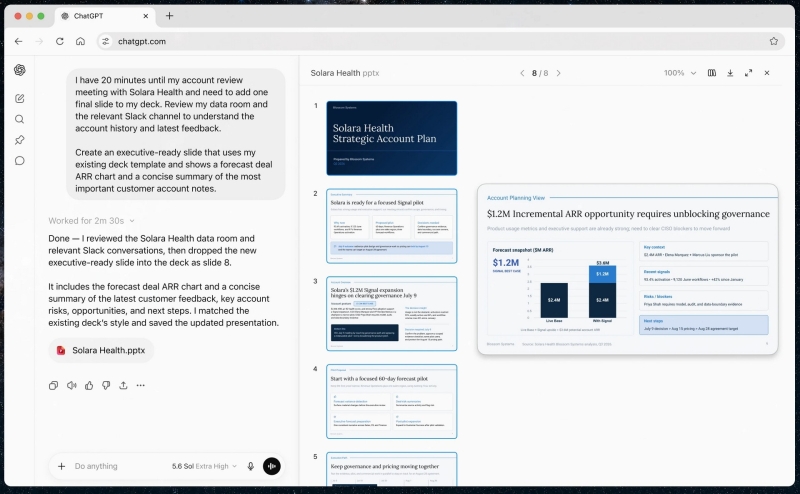Click the "Done — I reviewed" response paragraph
Screen dimensions: 800x494
pyautogui.click(x=153, y=251)
